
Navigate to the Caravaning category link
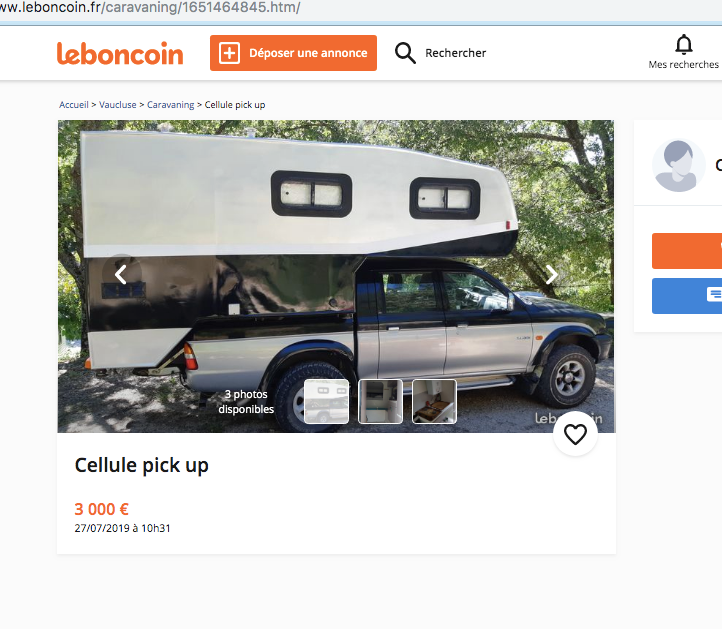(x=171, y=105)
